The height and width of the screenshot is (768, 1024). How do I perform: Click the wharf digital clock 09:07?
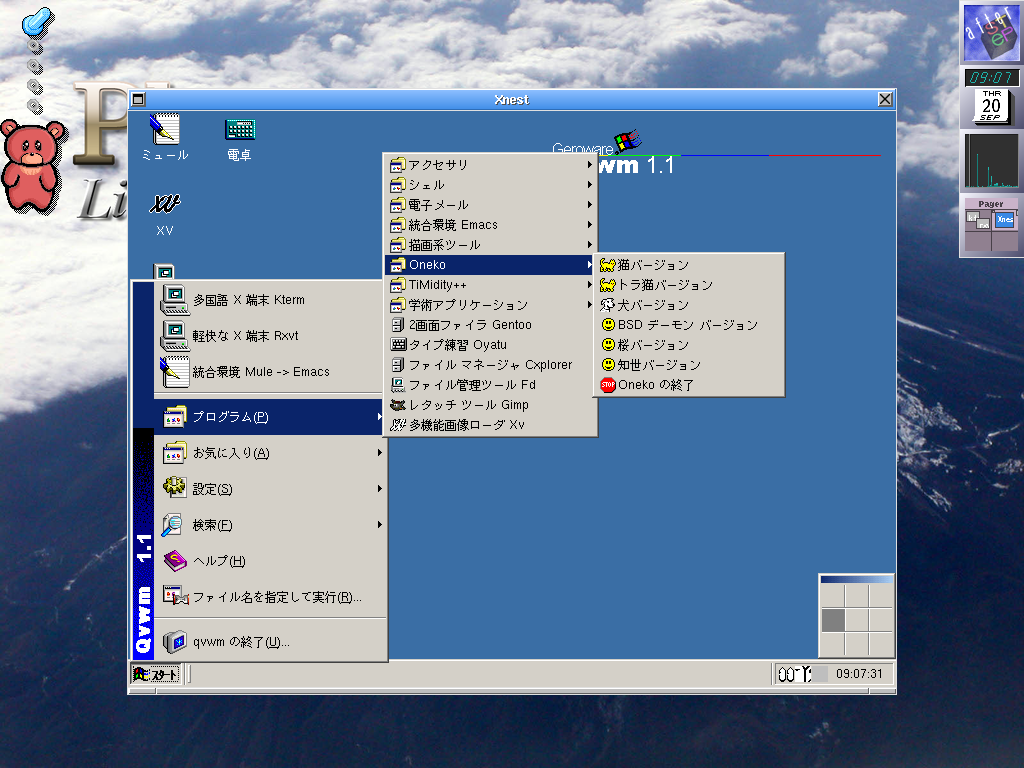coord(991,78)
